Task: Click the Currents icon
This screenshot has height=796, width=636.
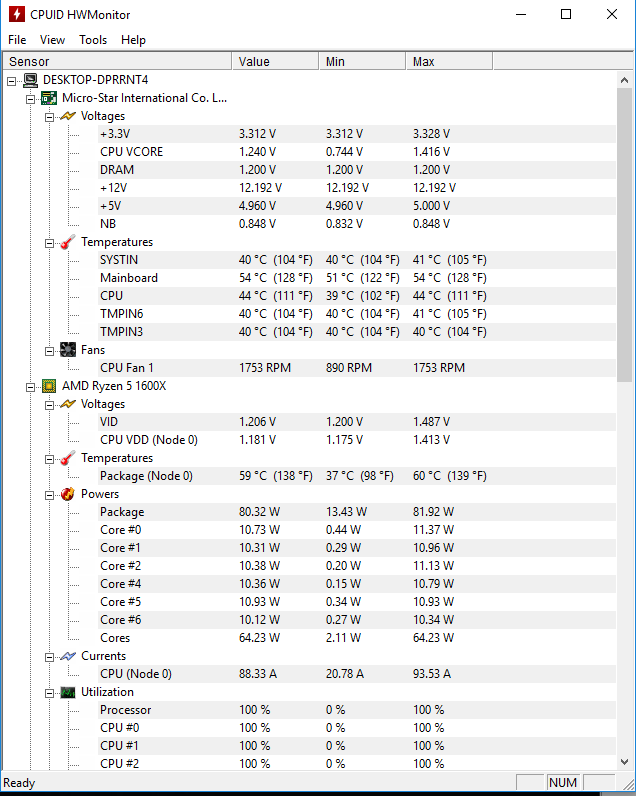Action: coord(68,656)
